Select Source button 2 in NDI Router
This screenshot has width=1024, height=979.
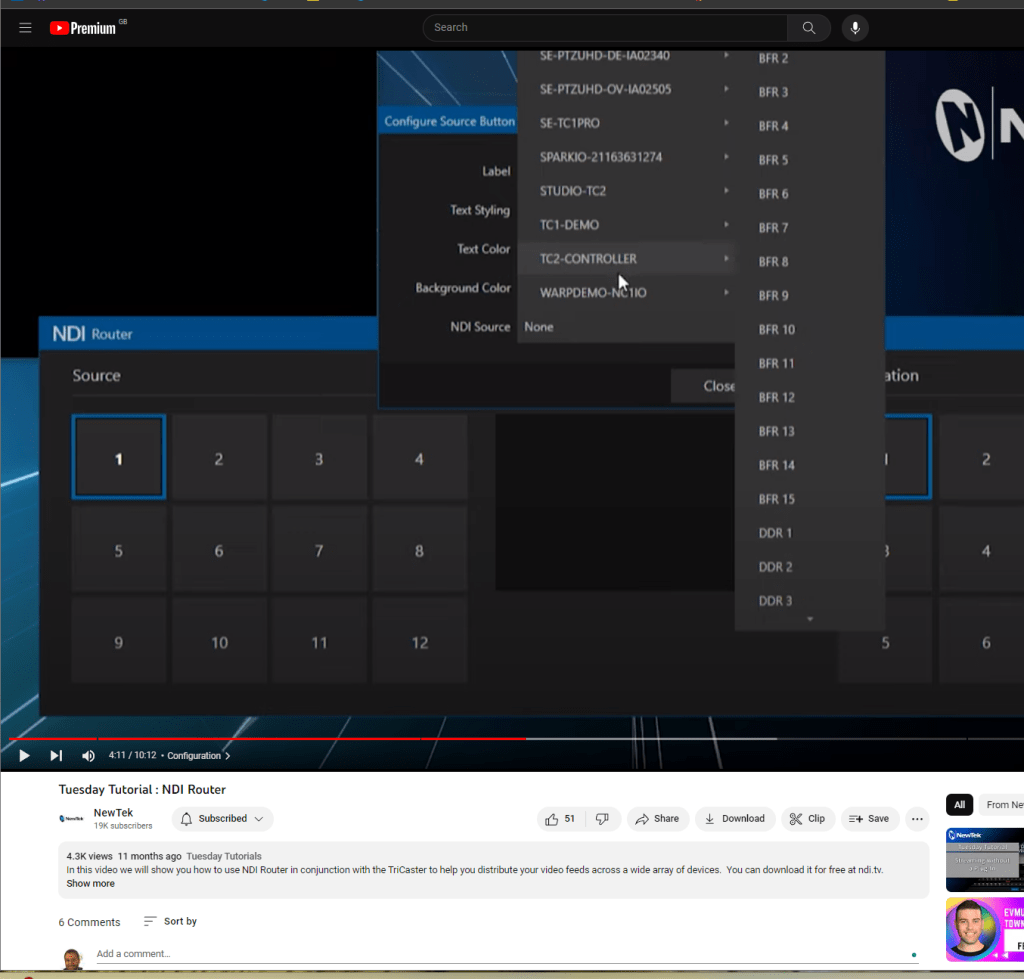tap(219, 458)
